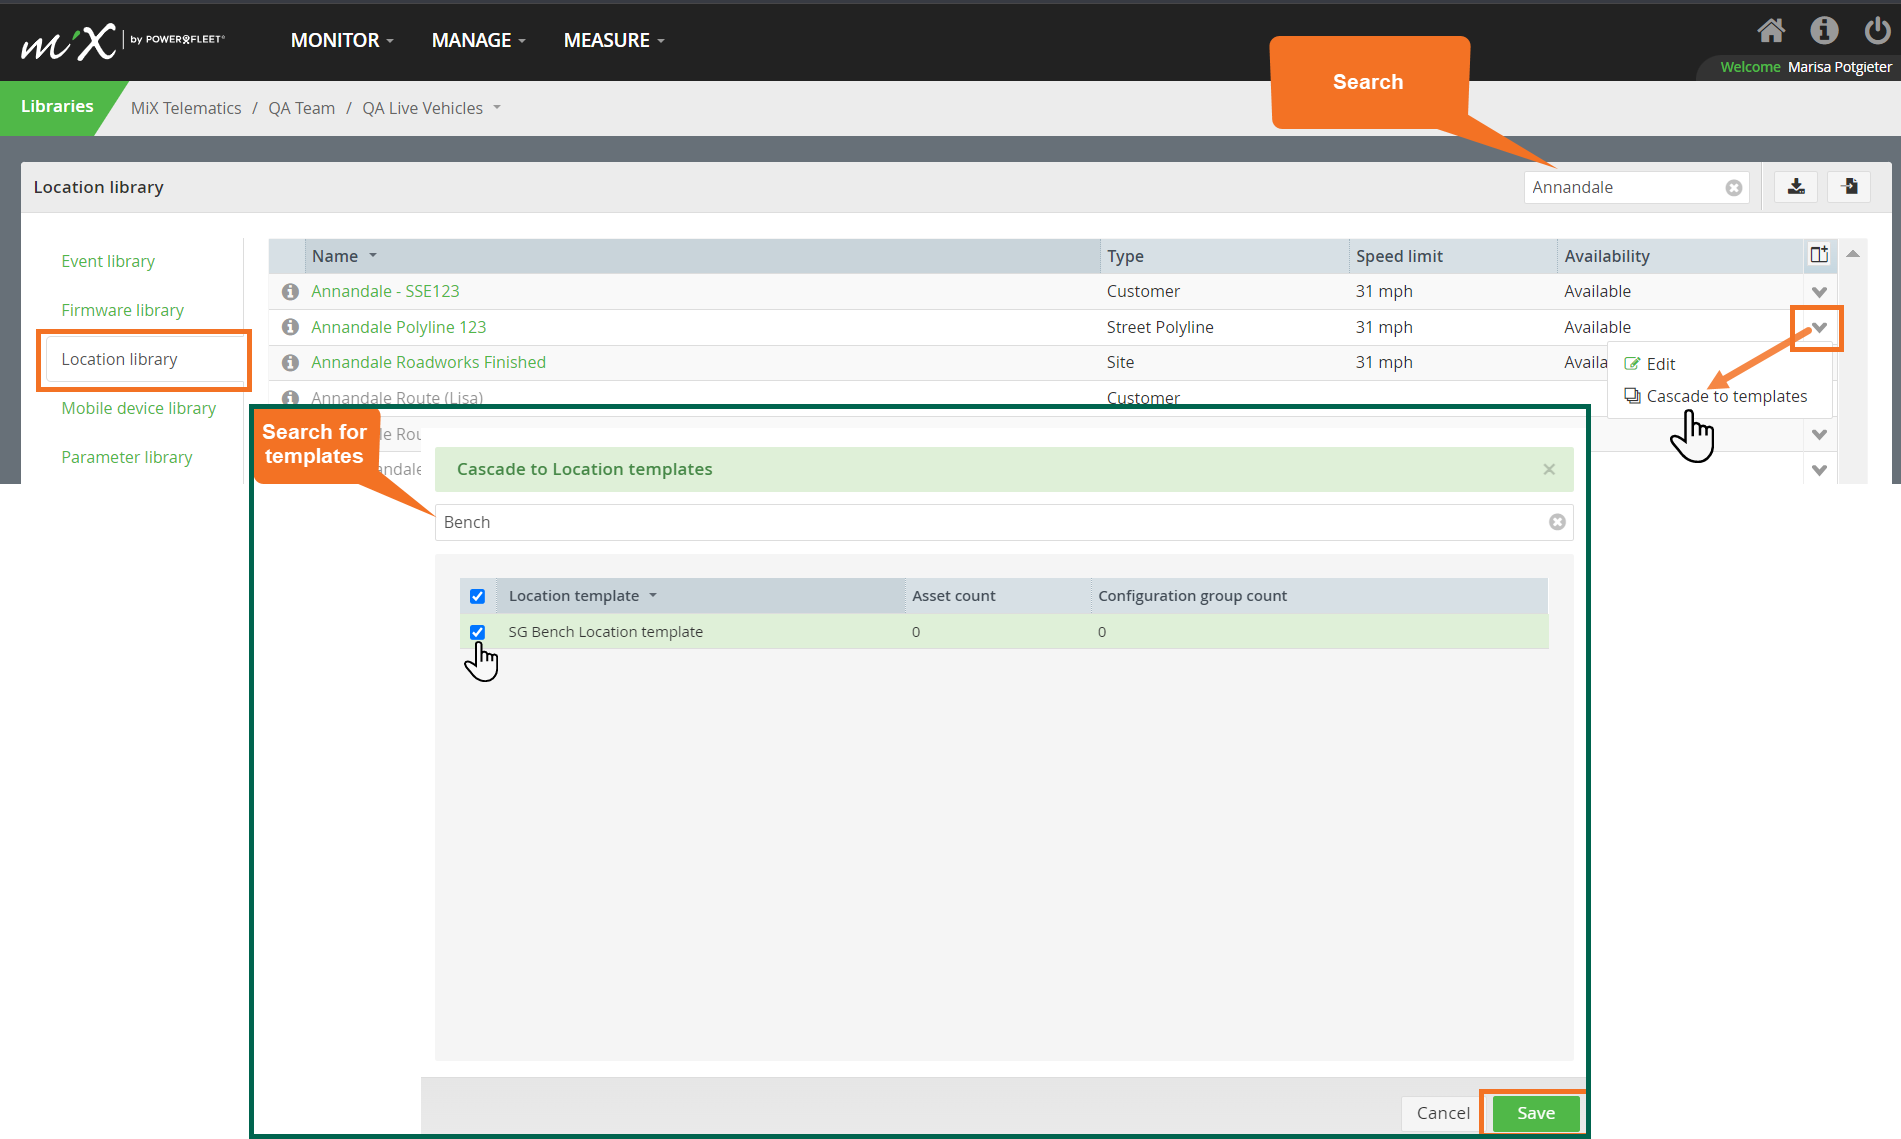The height and width of the screenshot is (1139, 1901).
Task: Uncheck SG Bench Location template checkbox
Action: [478, 632]
